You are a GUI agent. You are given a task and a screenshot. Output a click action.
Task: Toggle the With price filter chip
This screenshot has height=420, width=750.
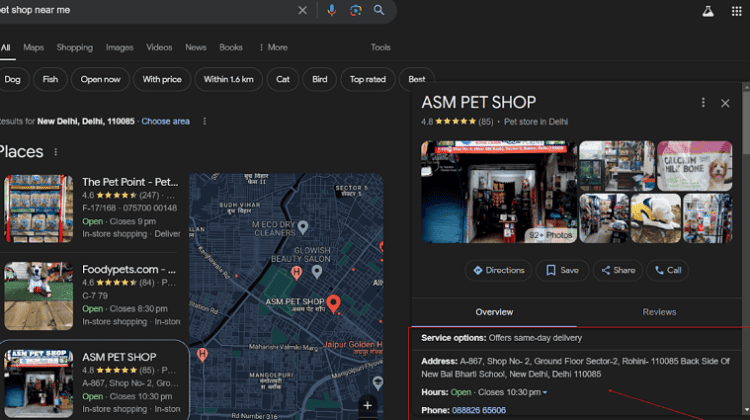pos(162,79)
